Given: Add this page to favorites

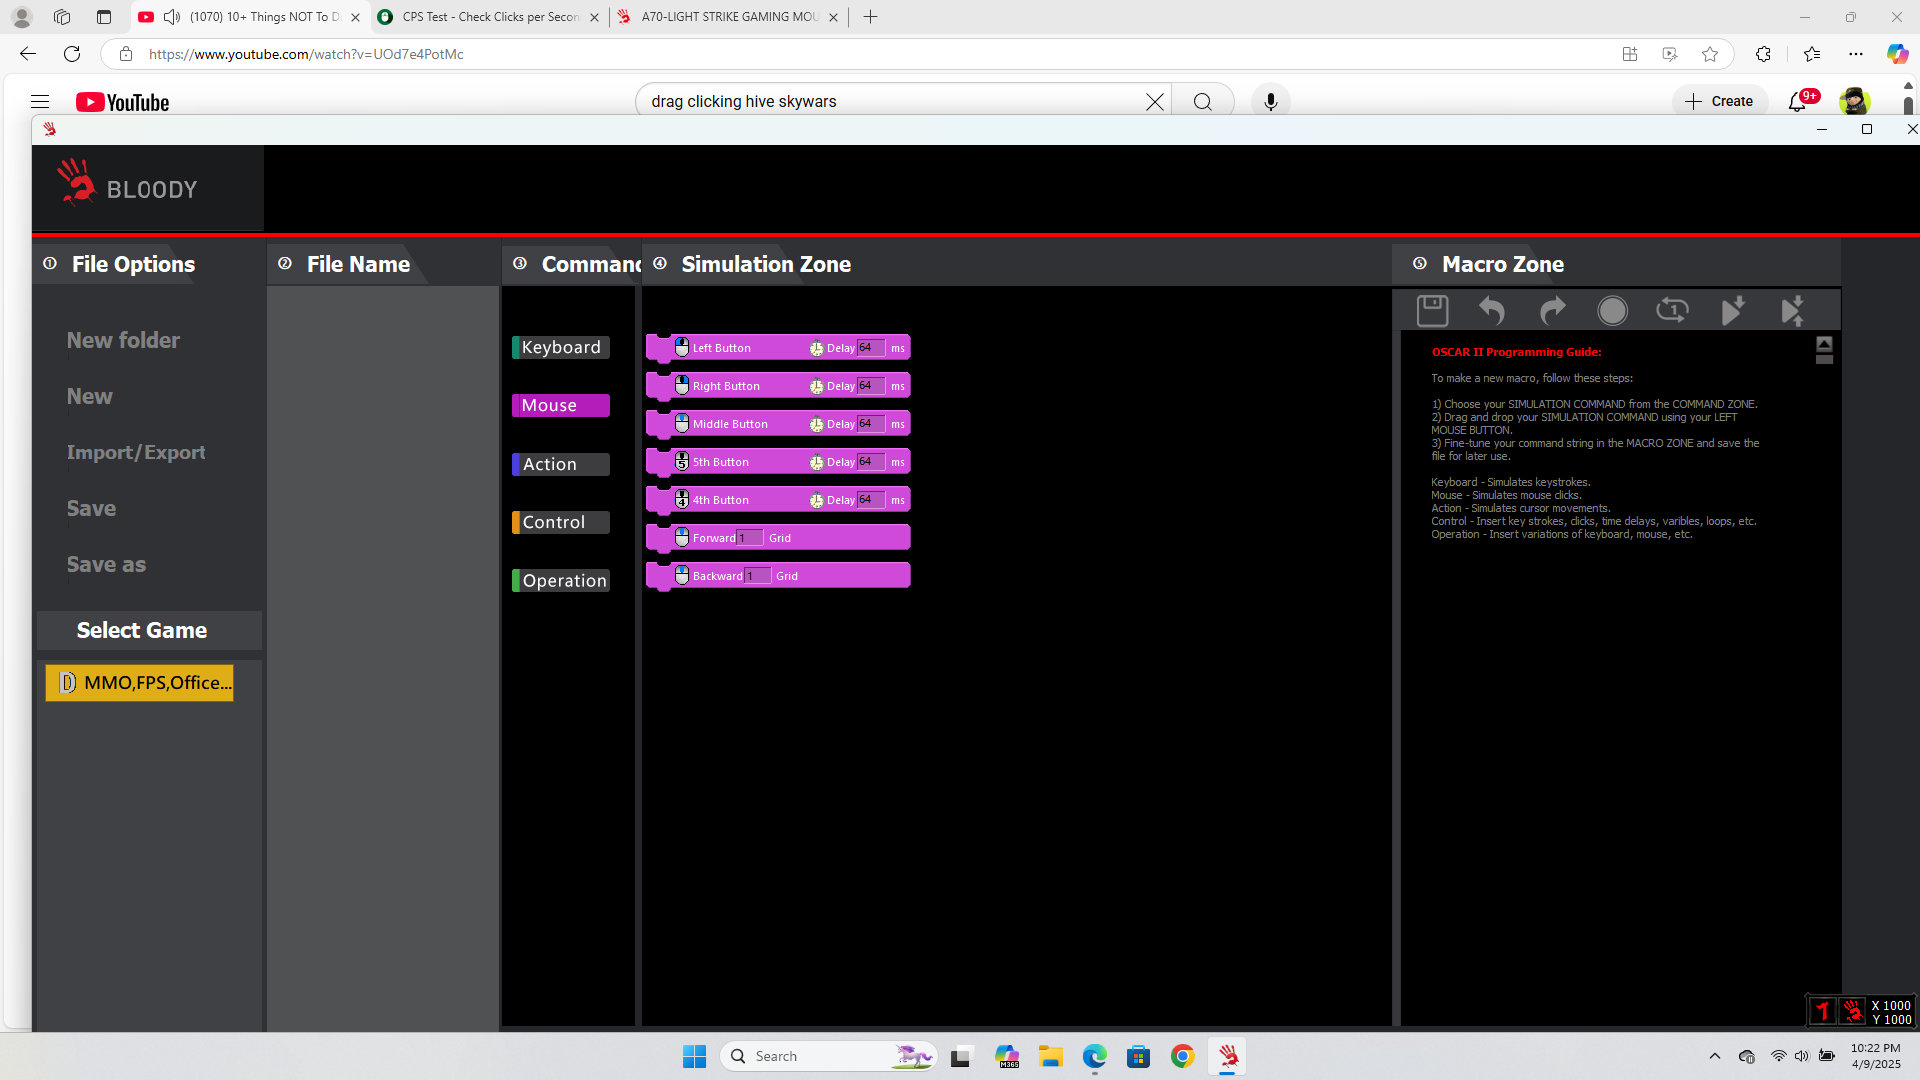Looking at the screenshot, I should click(x=1710, y=54).
